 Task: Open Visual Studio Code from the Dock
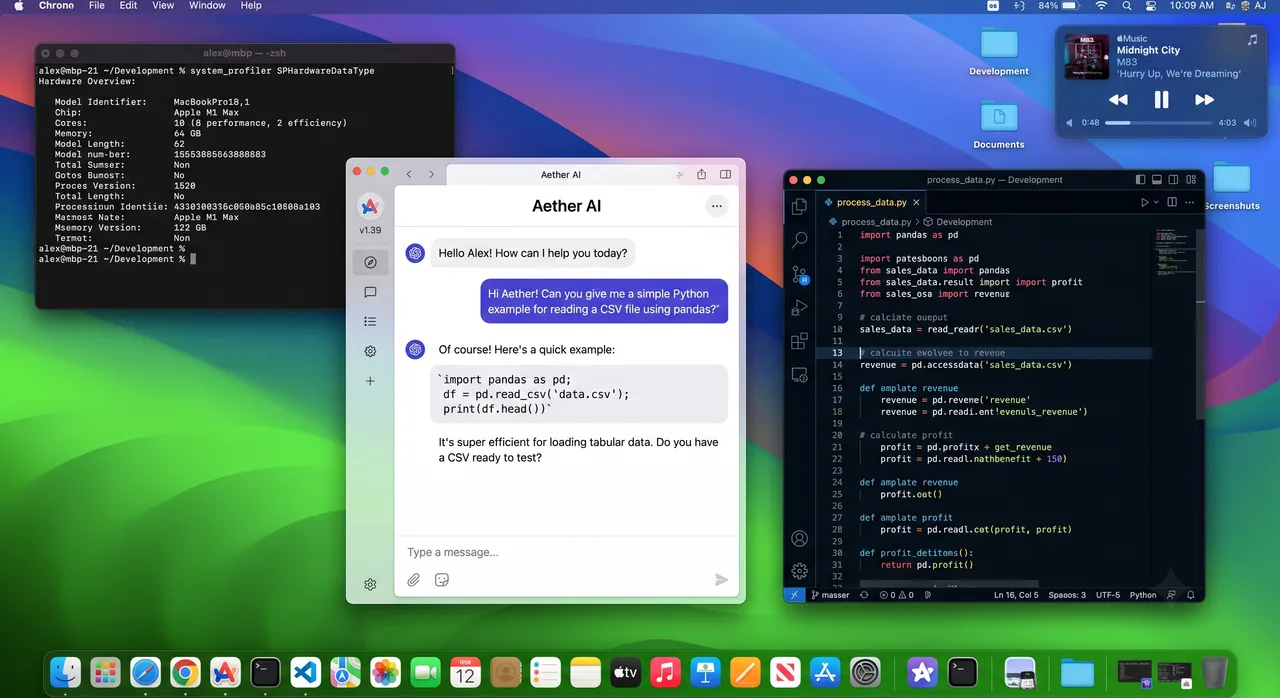304,671
